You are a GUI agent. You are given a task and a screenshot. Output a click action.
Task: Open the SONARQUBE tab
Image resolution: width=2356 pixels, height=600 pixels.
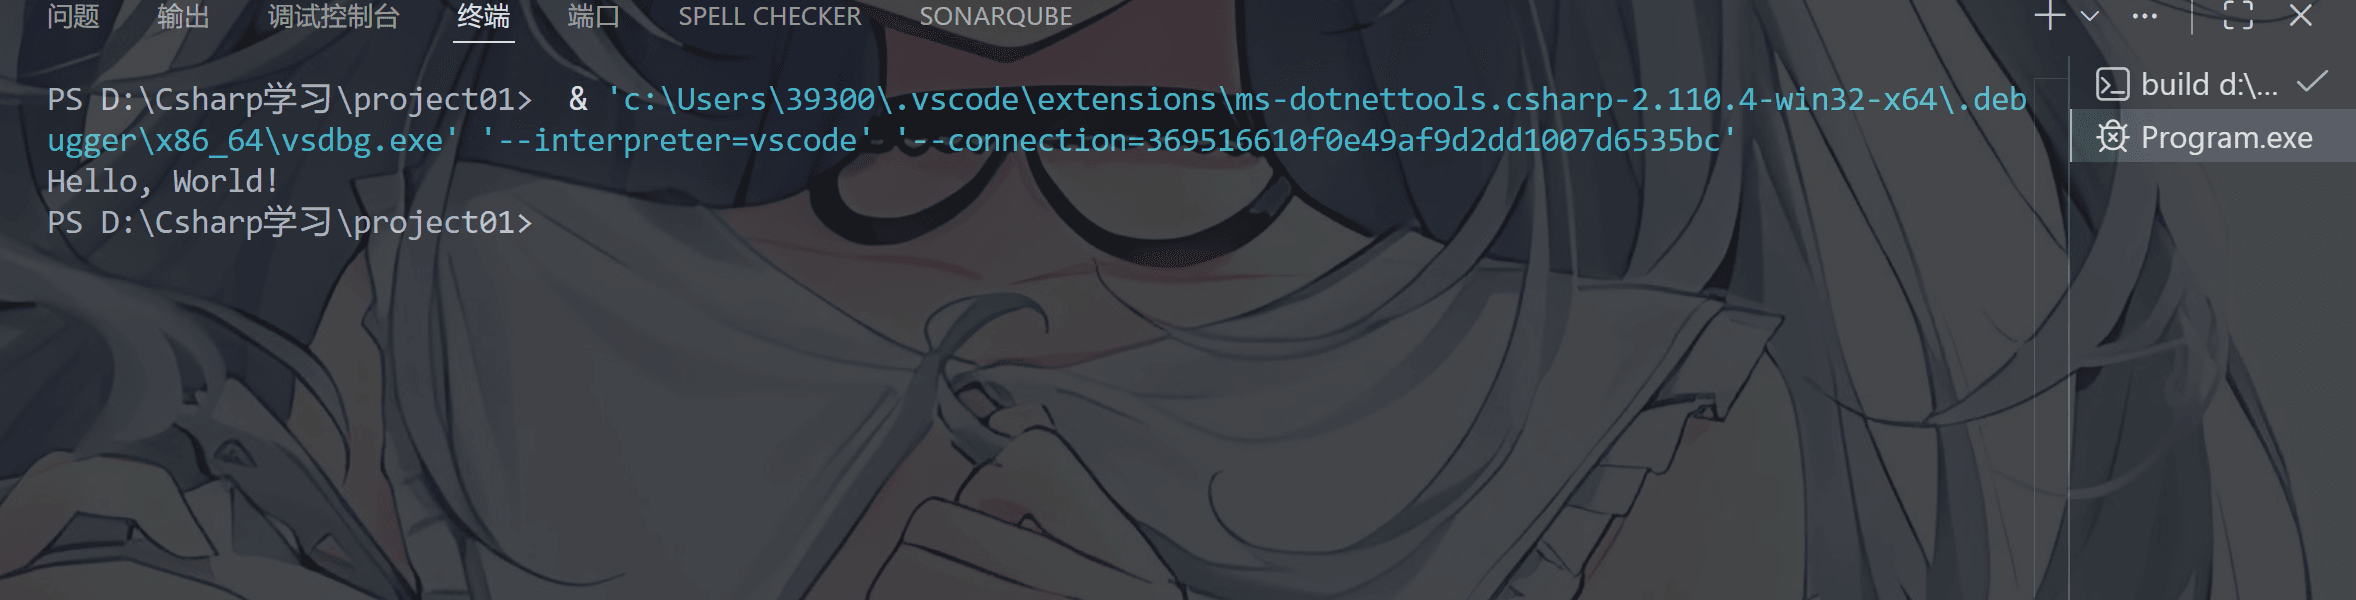996,16
